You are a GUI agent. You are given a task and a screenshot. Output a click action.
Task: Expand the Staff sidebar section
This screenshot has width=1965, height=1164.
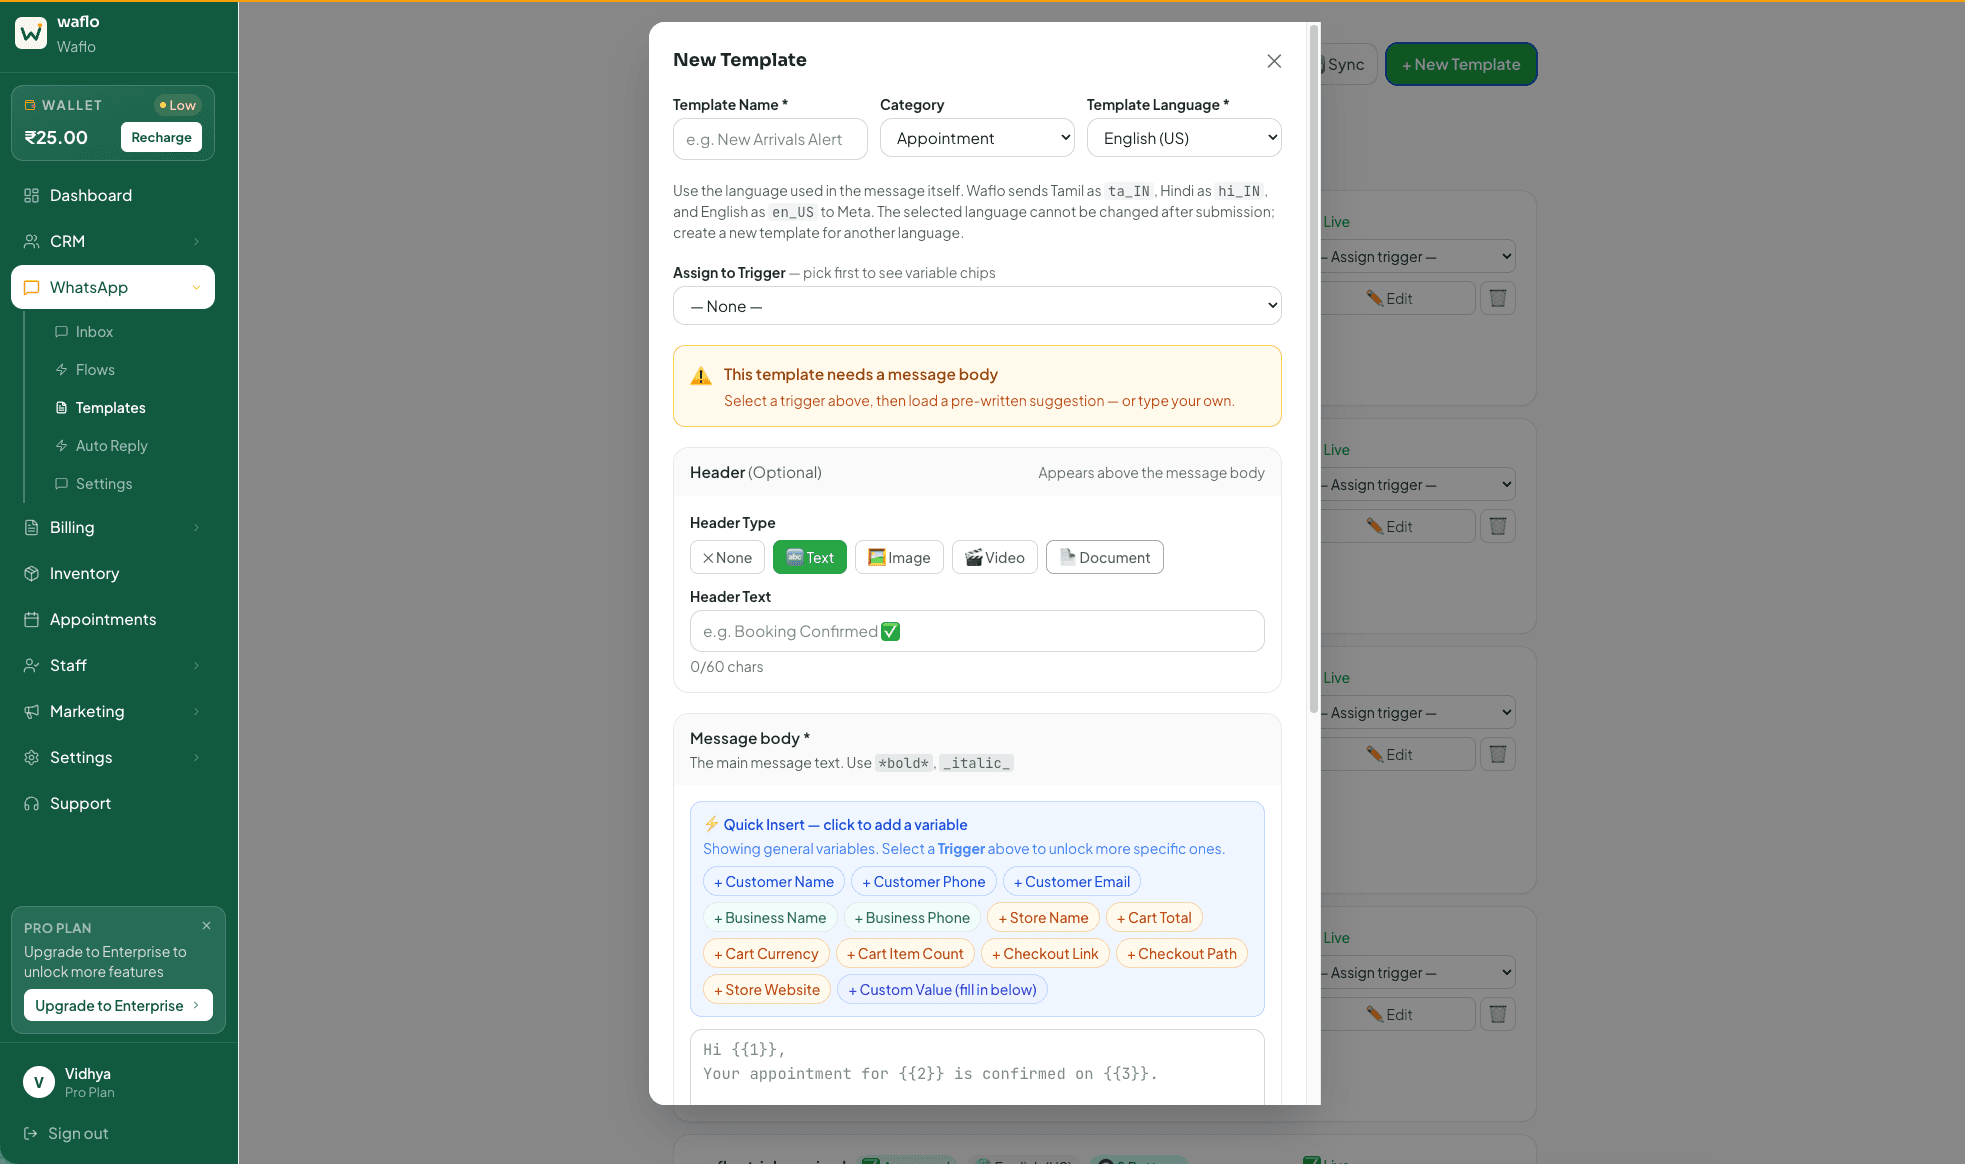click(x=113, y=665)
